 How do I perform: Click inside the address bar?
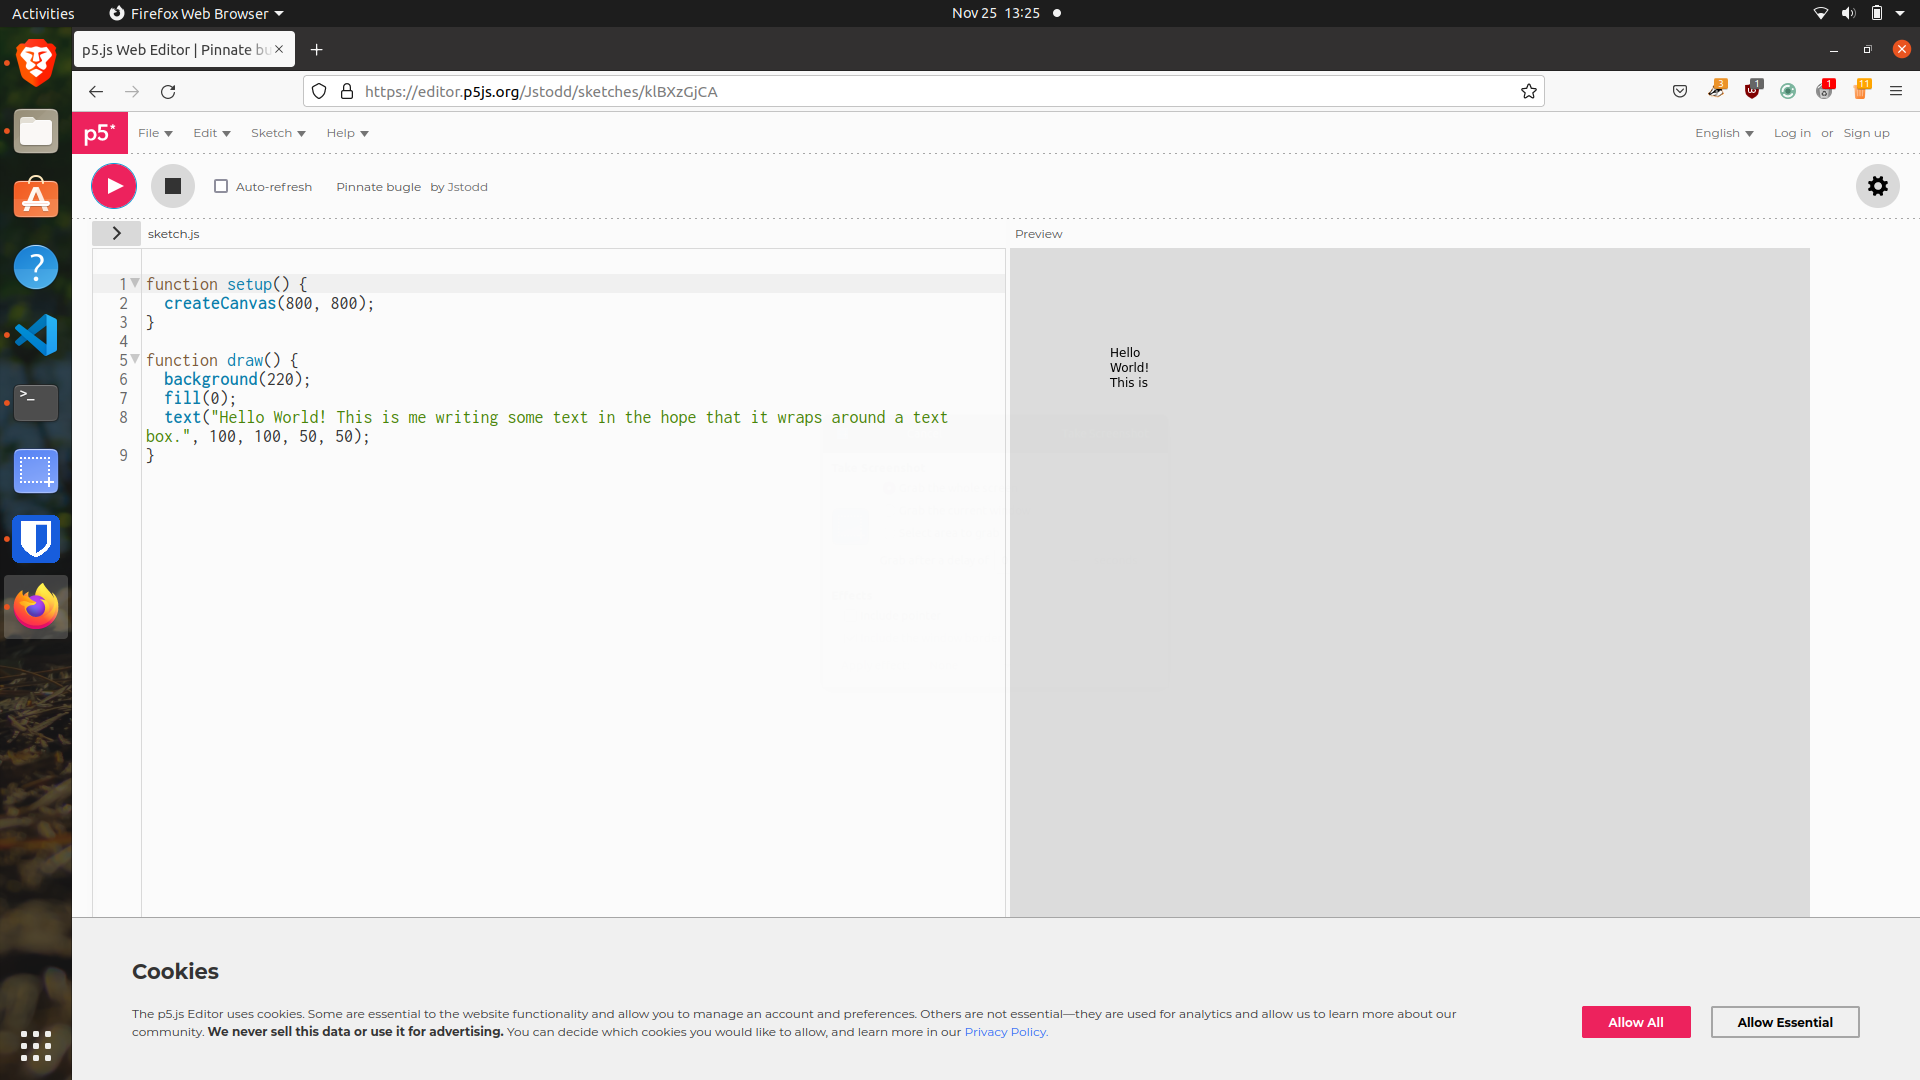click(900, 91)
